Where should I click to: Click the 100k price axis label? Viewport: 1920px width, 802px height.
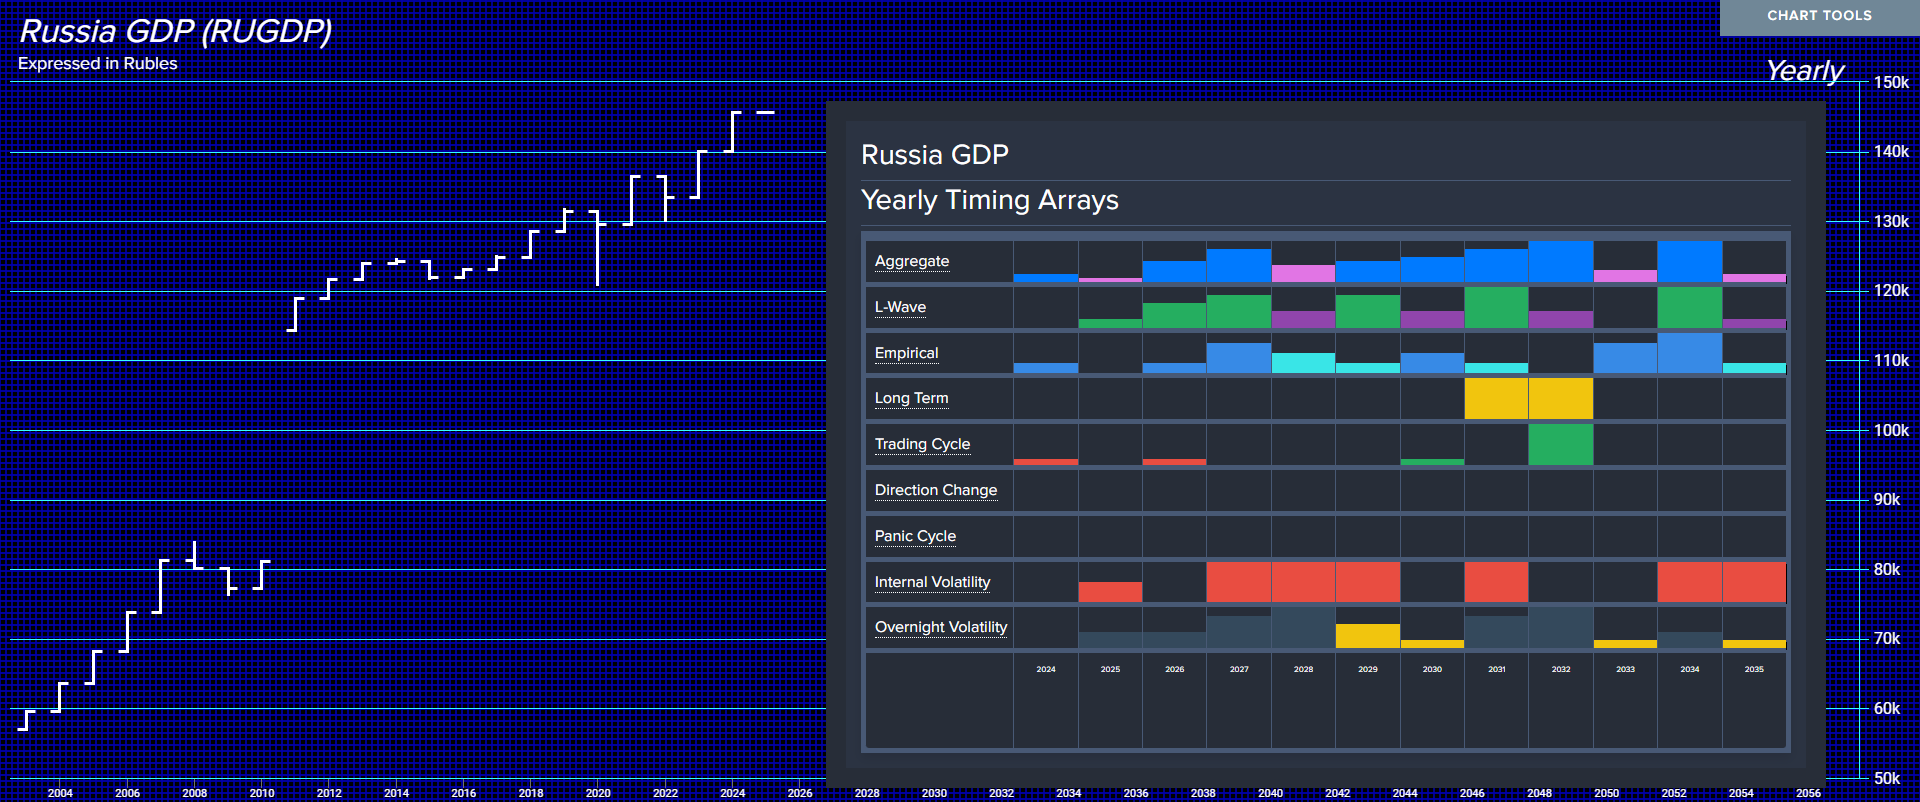1890,430
